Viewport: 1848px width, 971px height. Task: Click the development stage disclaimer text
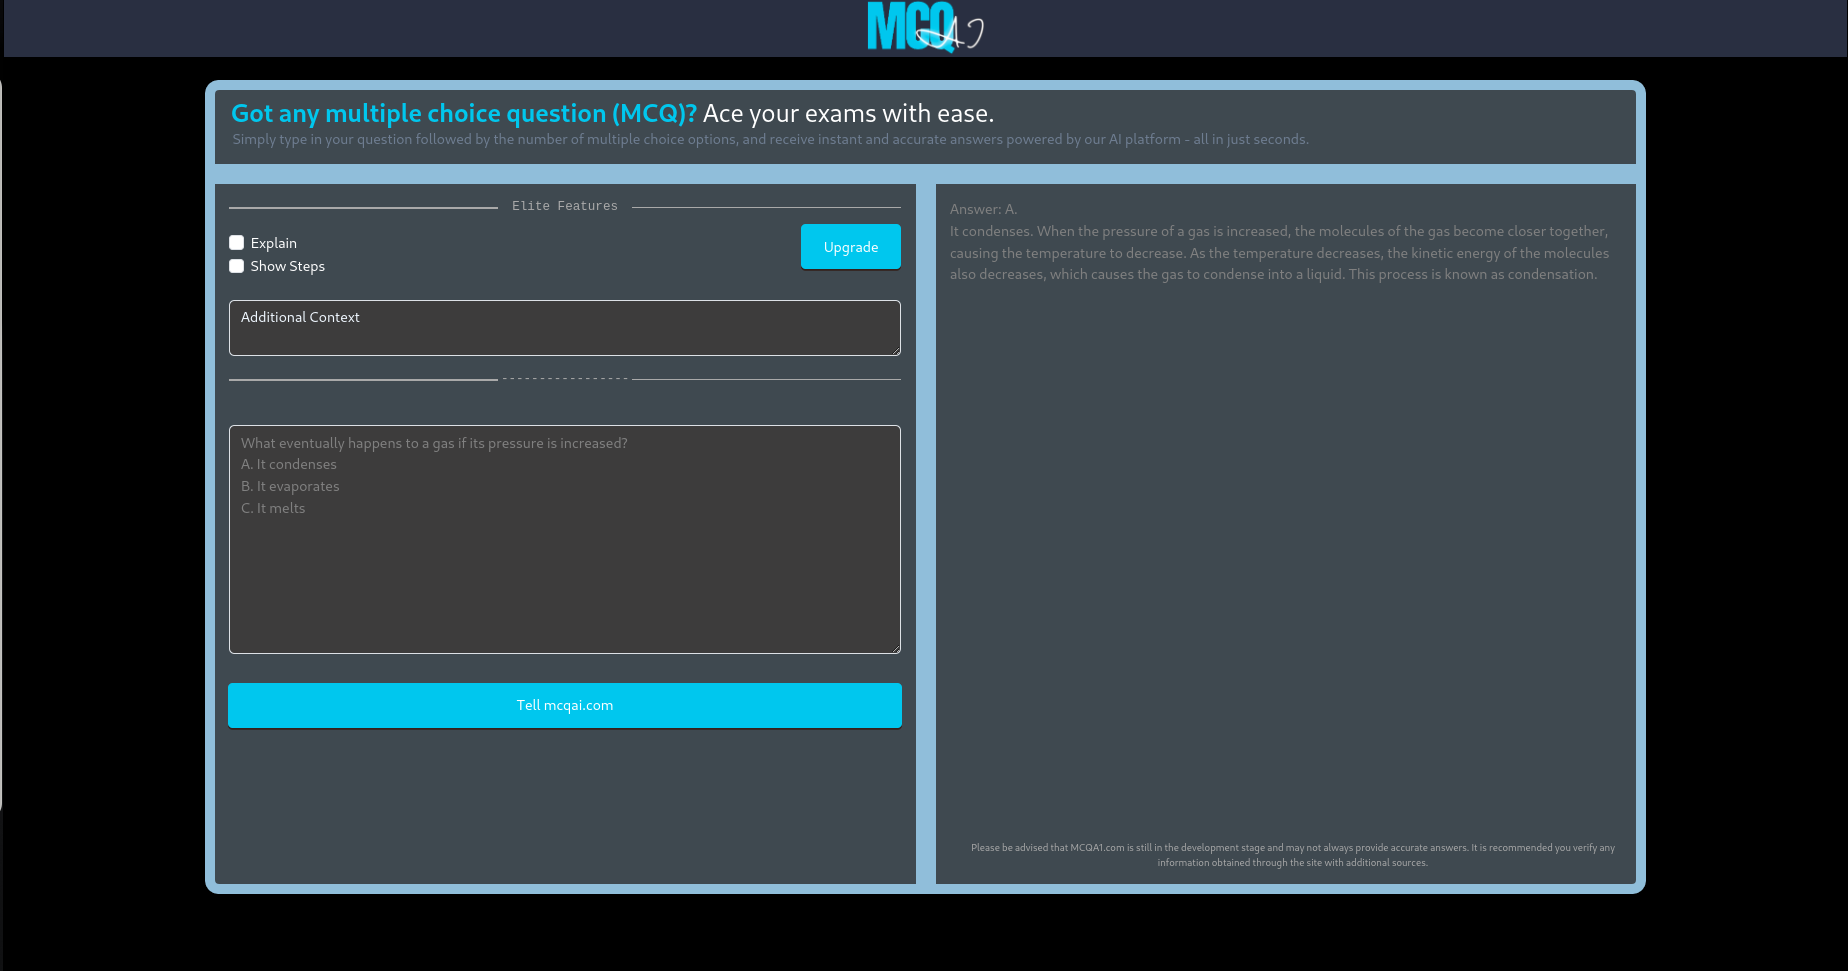(x=1291, y=854)
